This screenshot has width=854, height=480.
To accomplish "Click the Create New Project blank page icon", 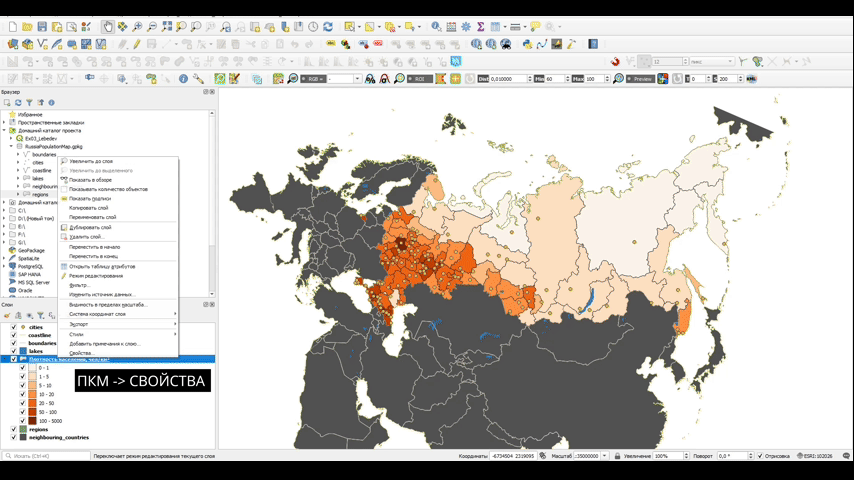I will (12, 27).
